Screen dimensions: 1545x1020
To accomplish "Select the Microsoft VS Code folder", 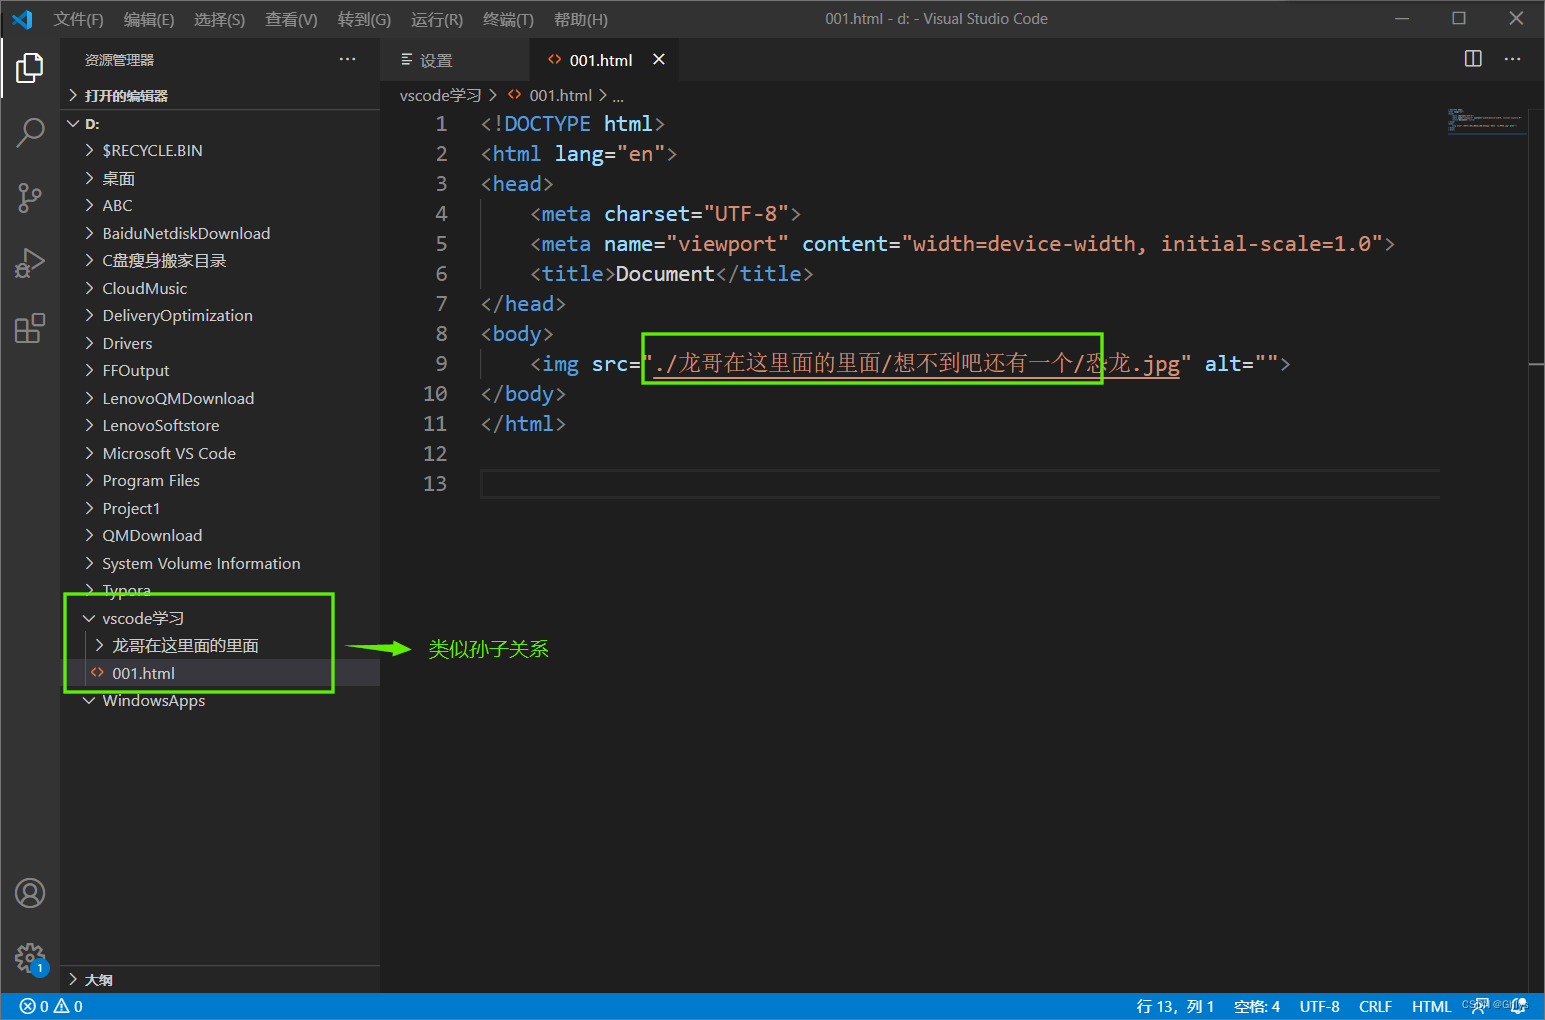I will (x=220, y=453).
